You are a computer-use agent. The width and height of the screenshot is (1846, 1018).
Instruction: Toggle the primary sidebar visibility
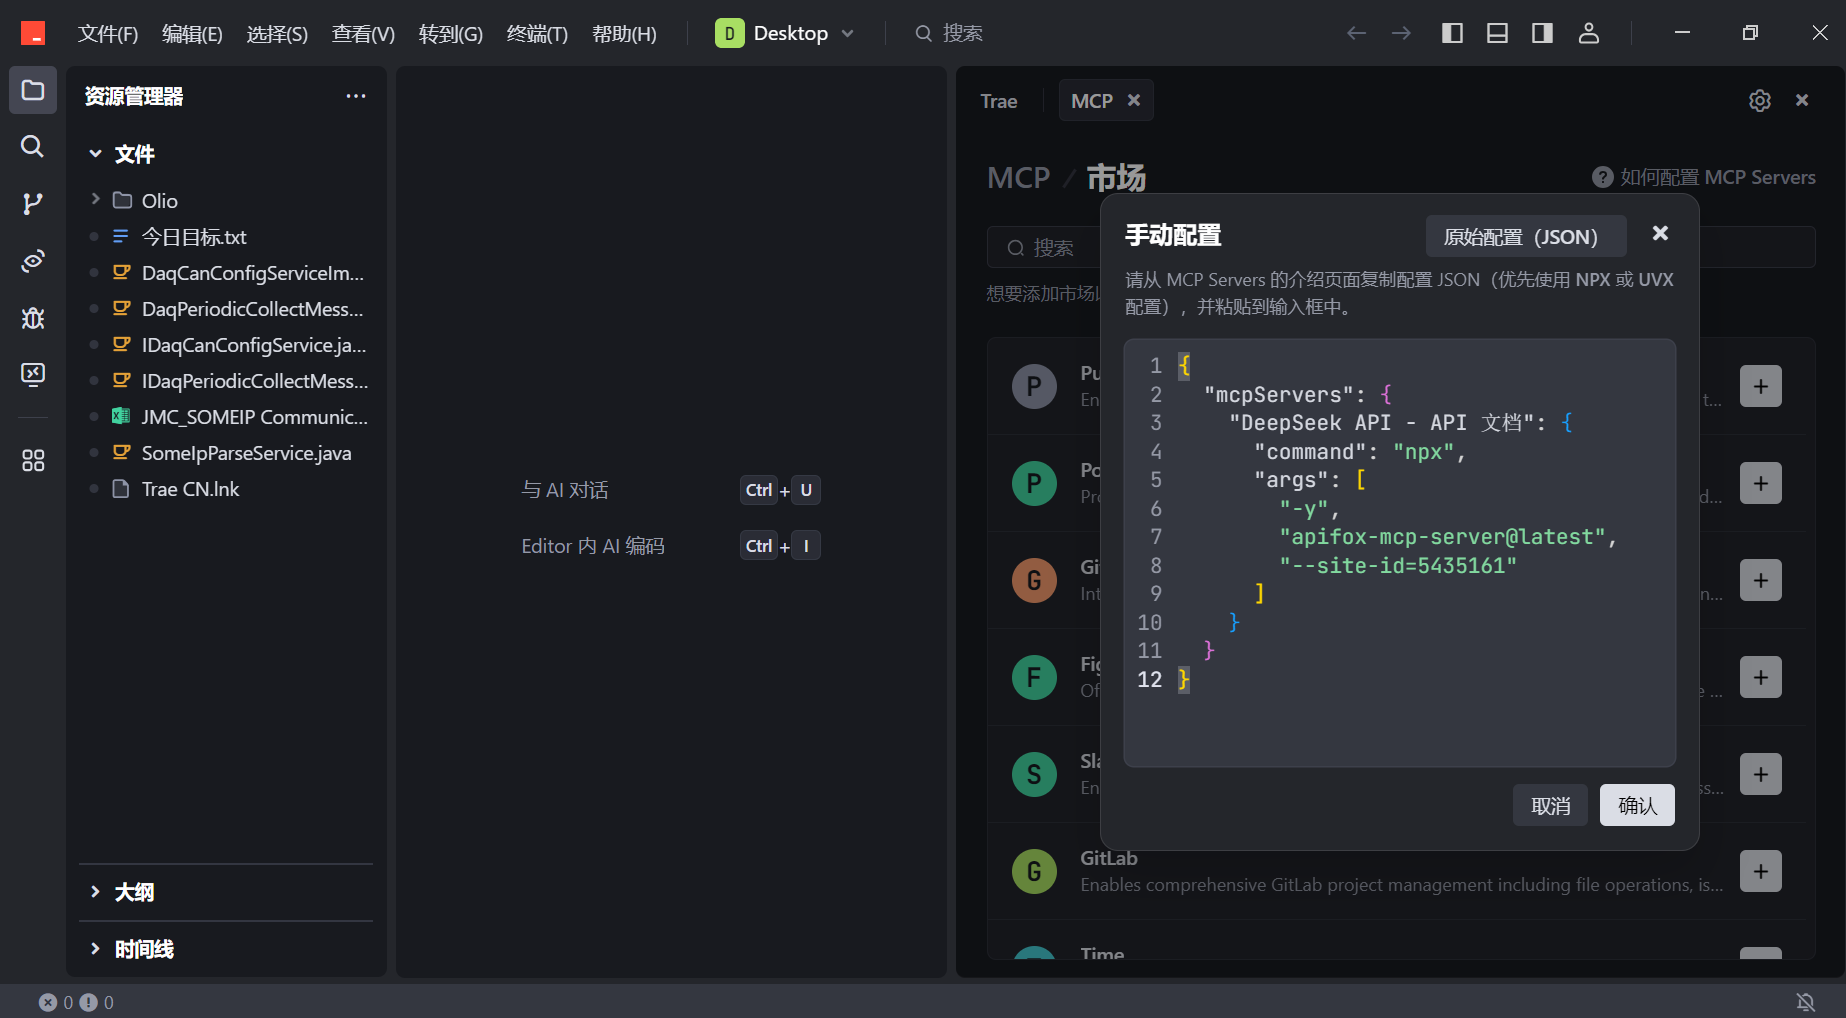[x=1452, y=32]
